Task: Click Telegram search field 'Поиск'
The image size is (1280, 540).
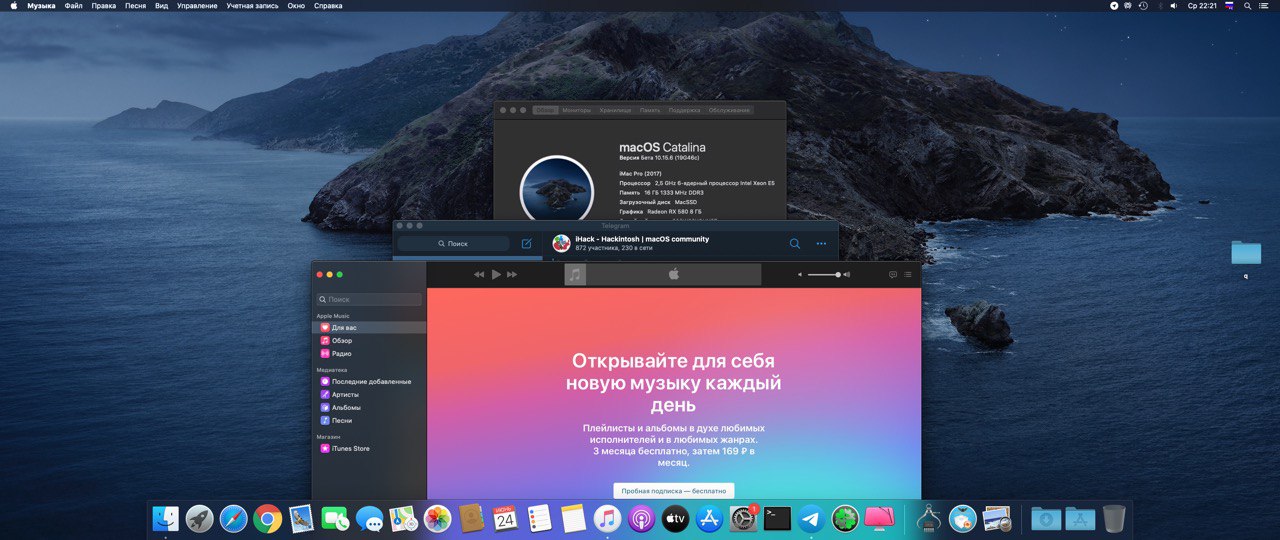Action: [x=453, y=243]
